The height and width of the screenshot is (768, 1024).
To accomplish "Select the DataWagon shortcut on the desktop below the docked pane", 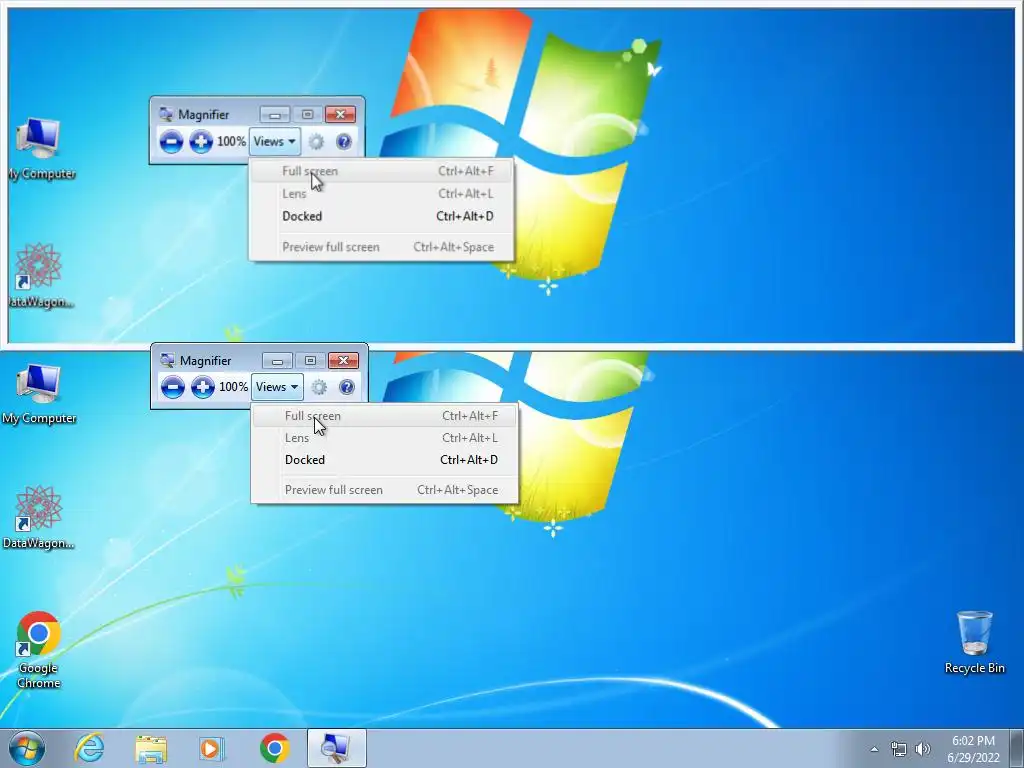I will (39, 517).
